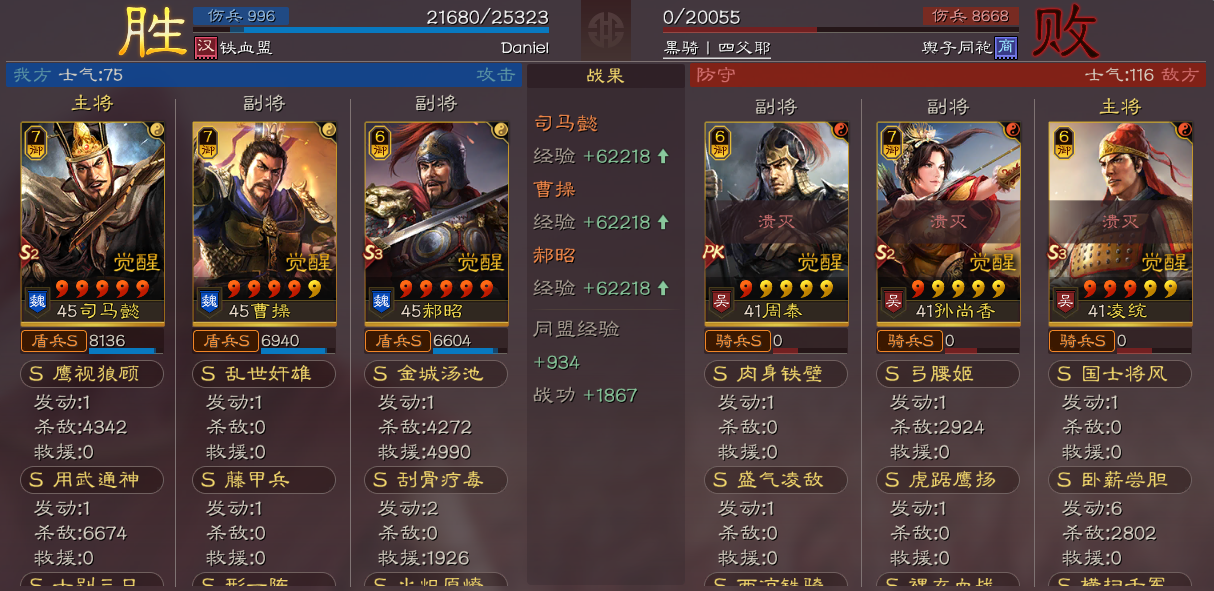Select the 弓腰姬 skill button
Viewport: 1214px width, 591px height.
pyautogui.click(x=948, y=374)
